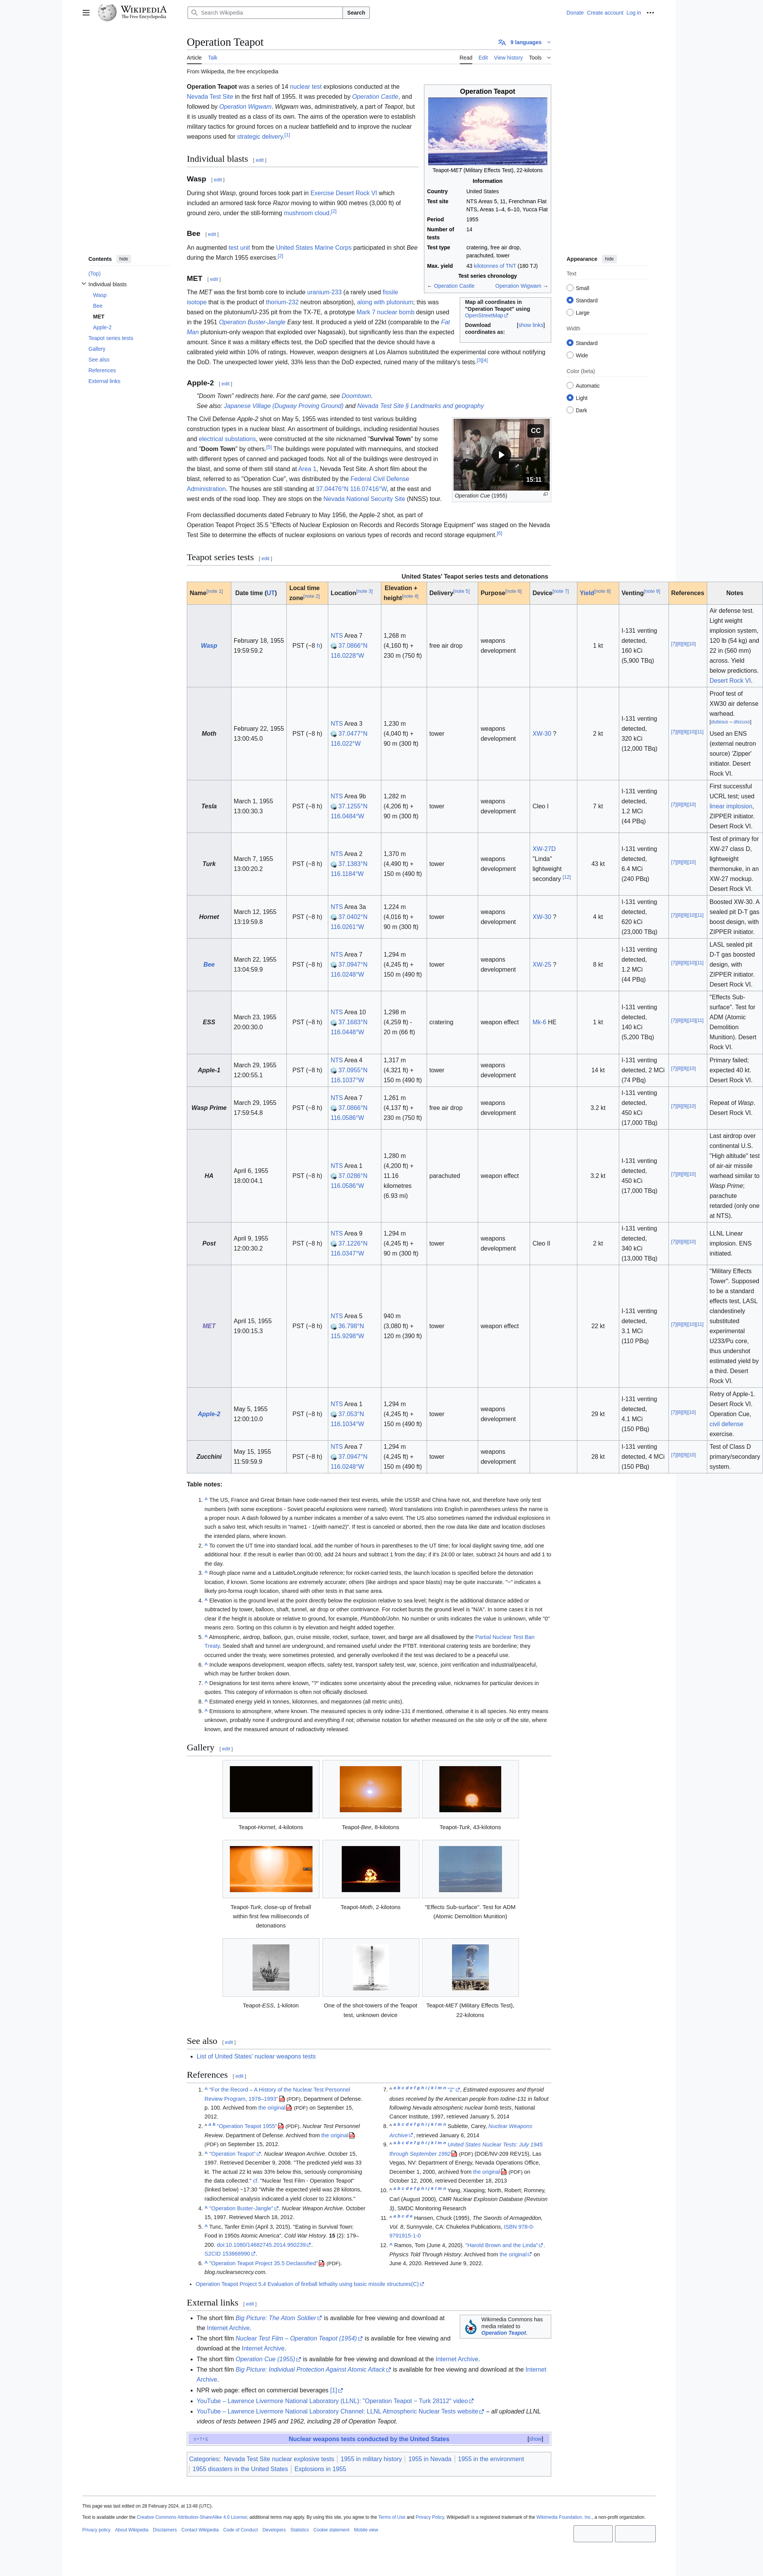Play the Operation Cue video
763x2576 pixels.
click(501, 454)
